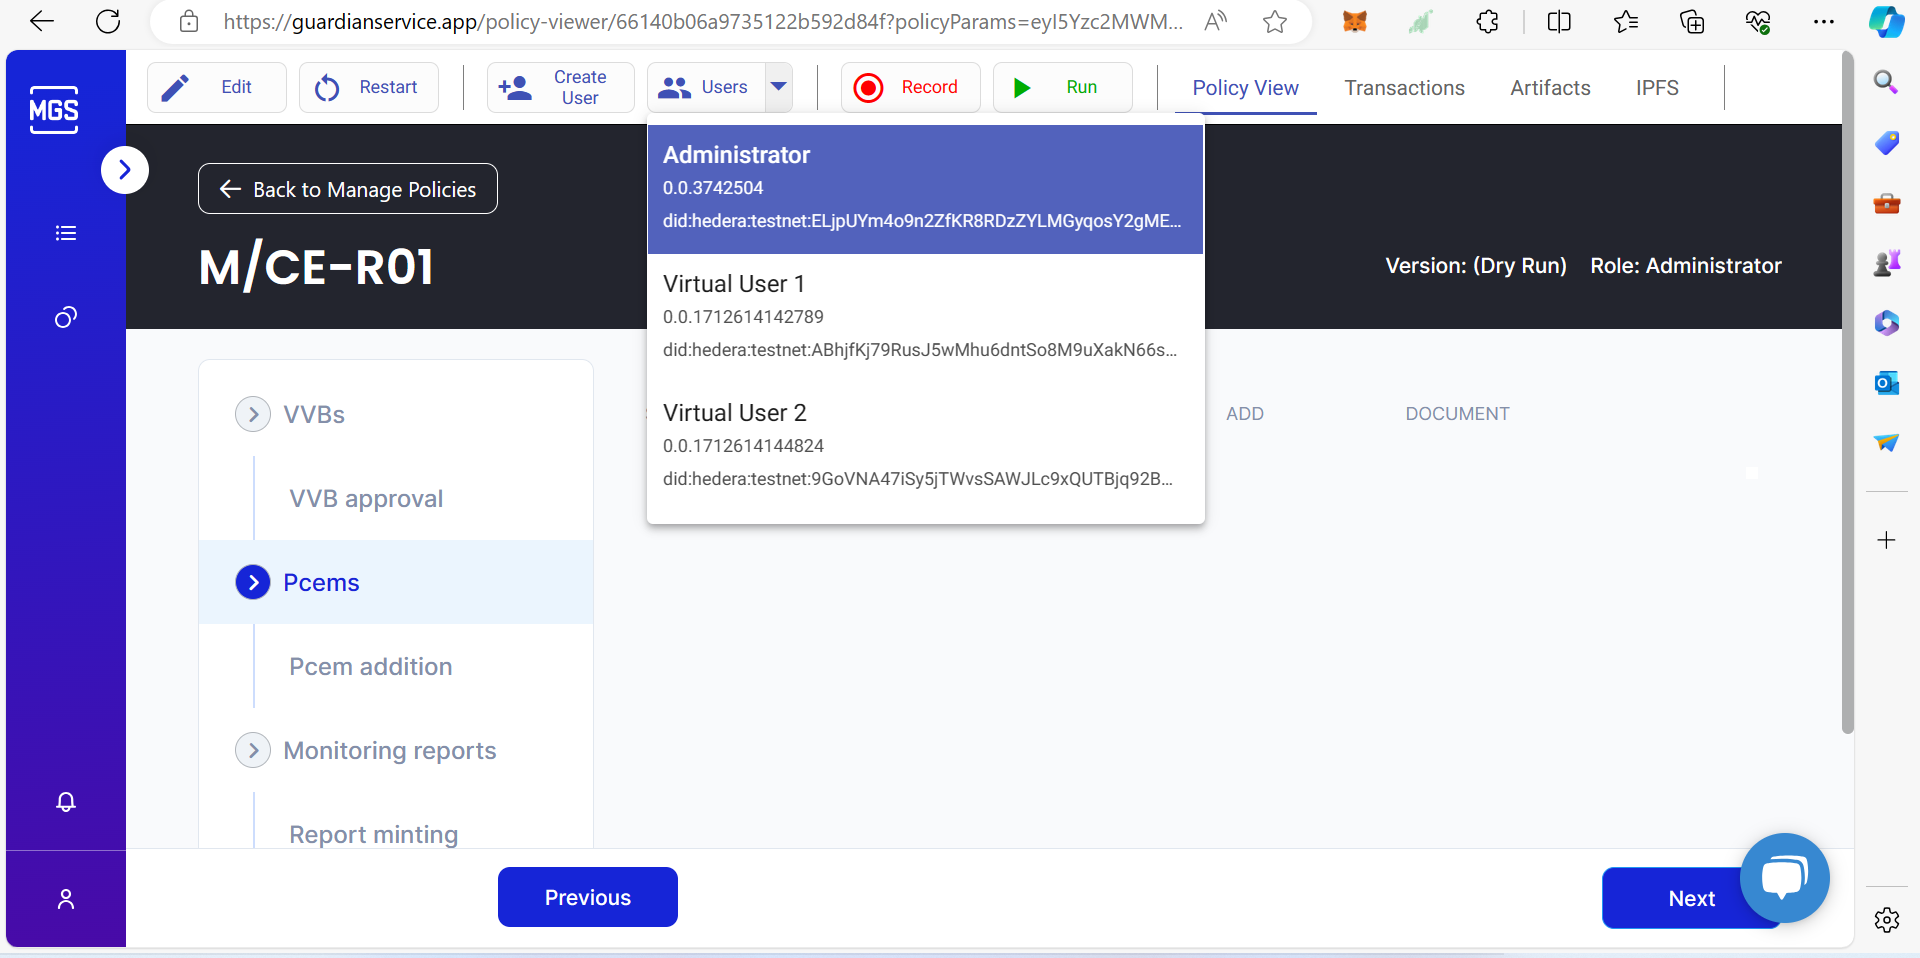Open Edge sidebar settings gear
Image resolution: width=1920 pixels, height=958 pixels.
tap(1886, 920)
